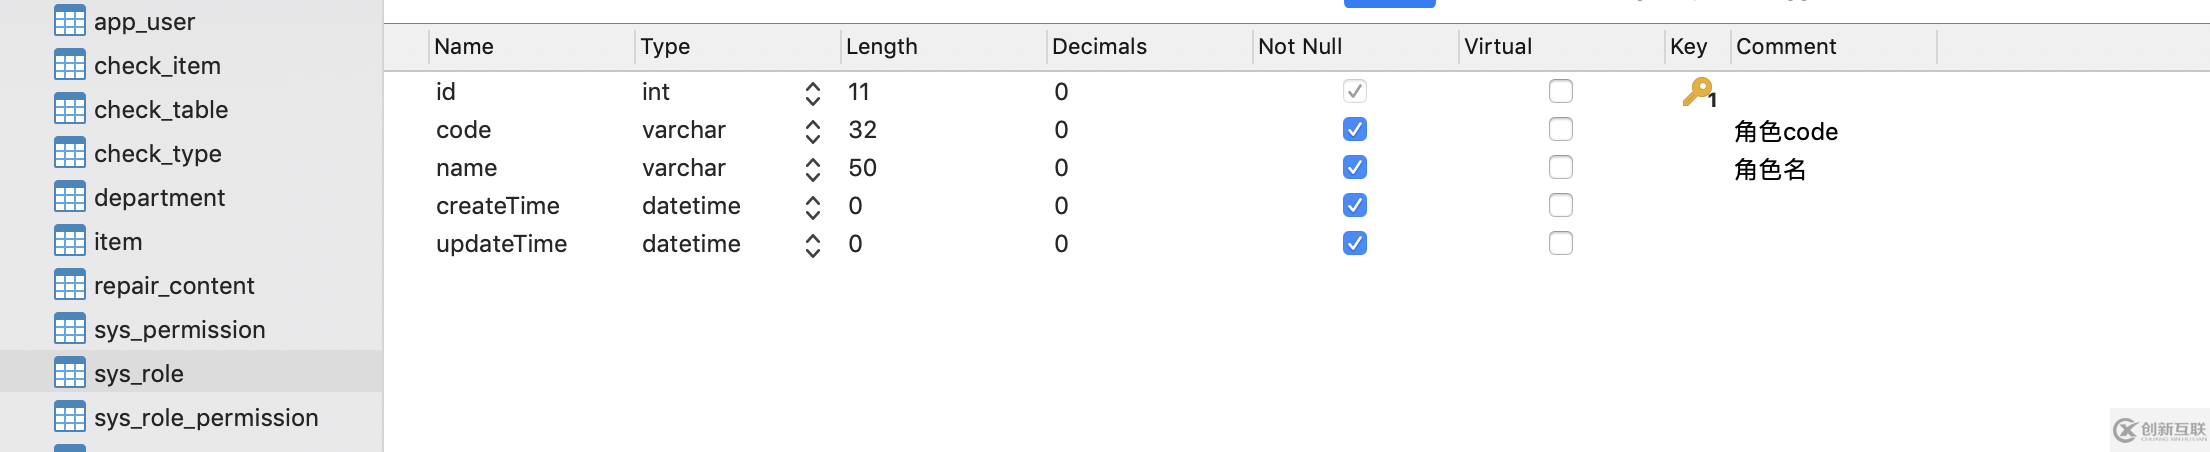Open the varchar type selector for code
Viewport: 2210px width, 452px height.
pyautogui.click(x=813, y=131)
